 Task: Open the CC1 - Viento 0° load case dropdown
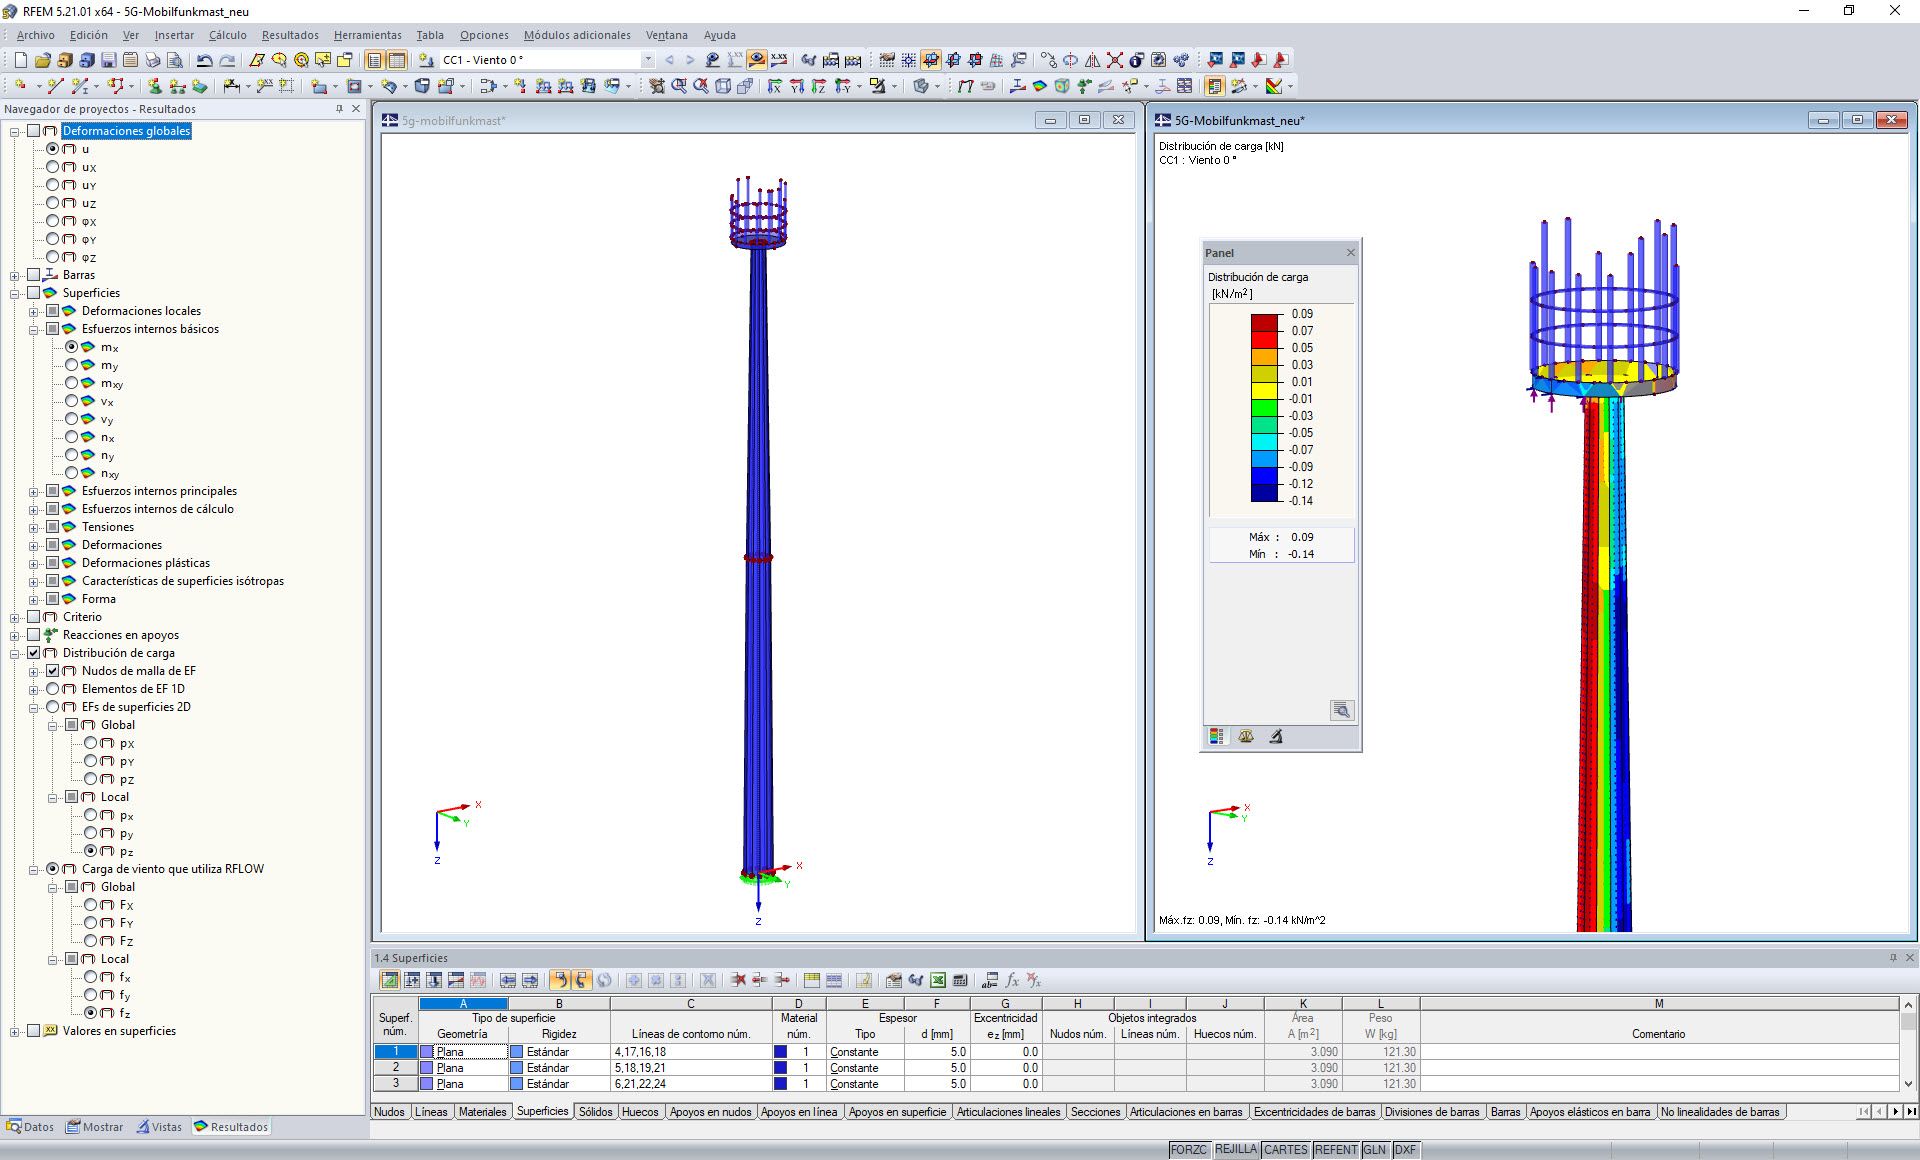(x=648, y=60)
